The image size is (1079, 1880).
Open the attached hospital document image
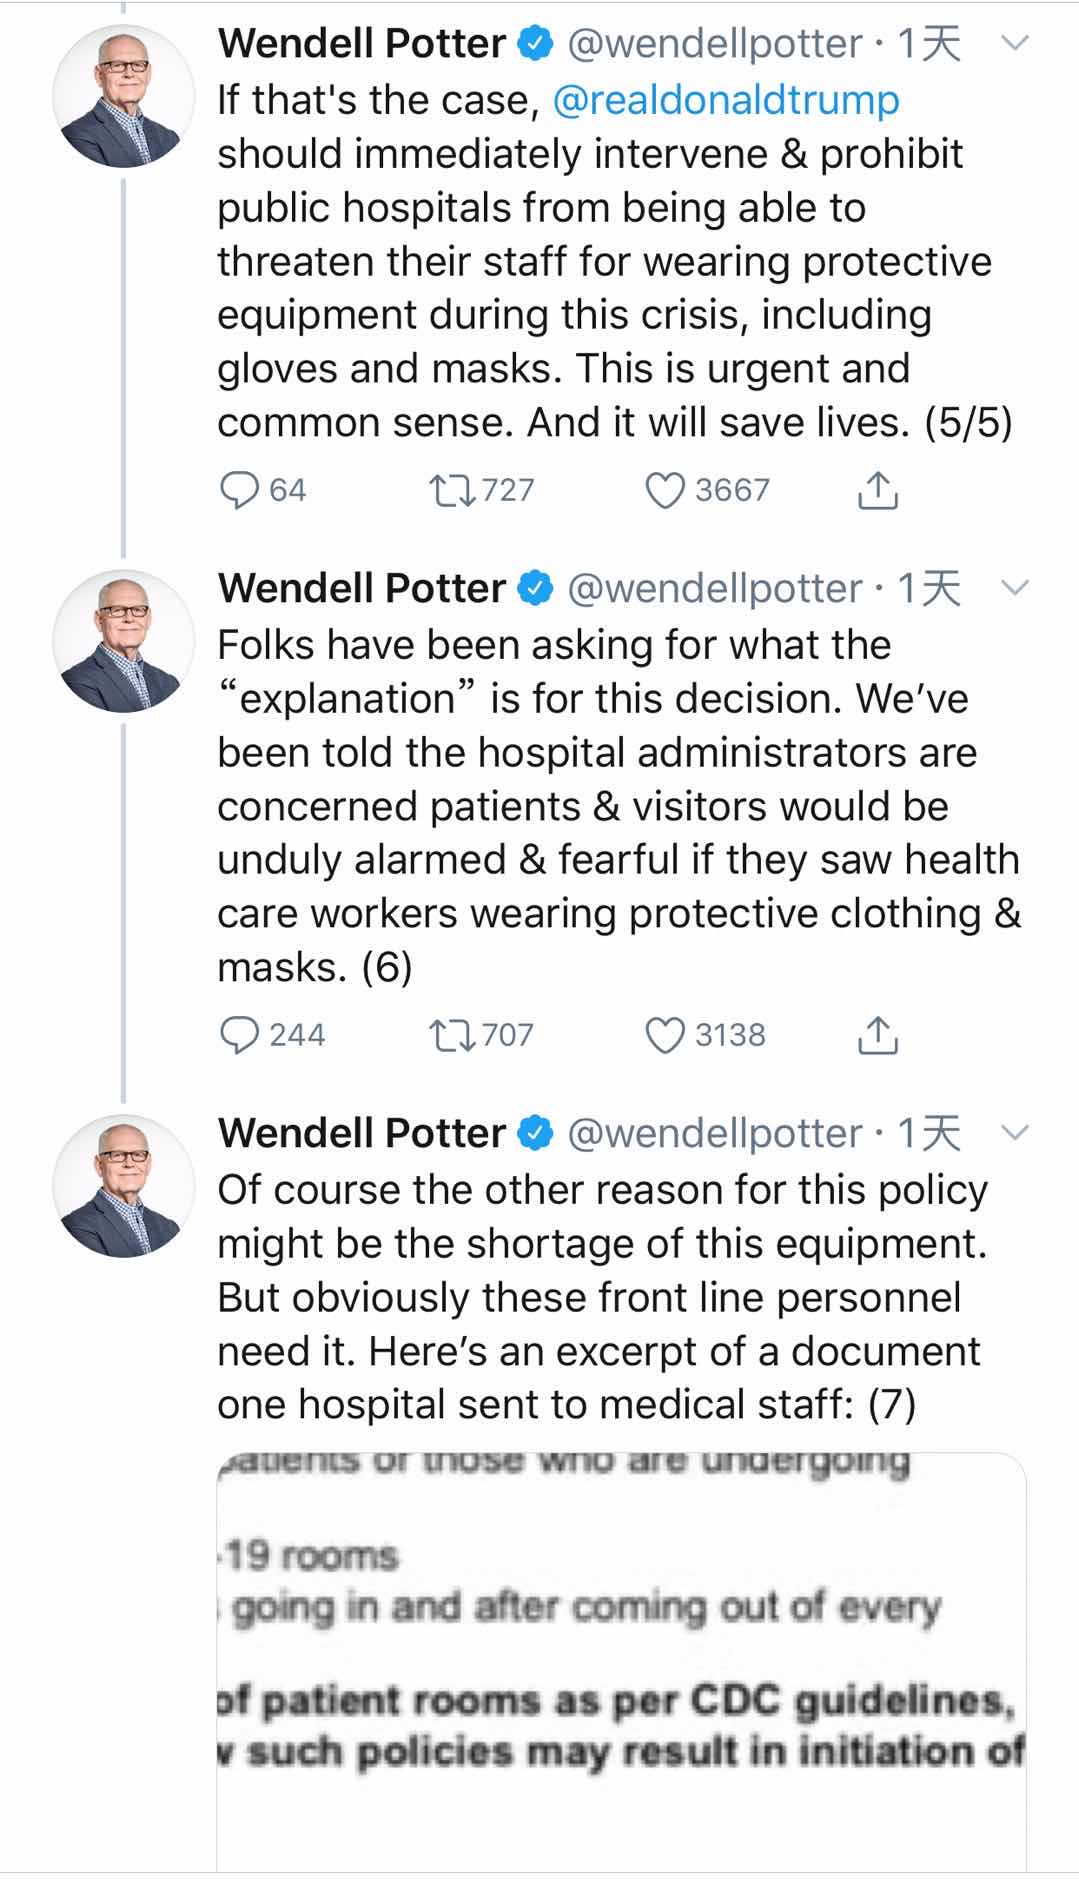pos(620,1660)
